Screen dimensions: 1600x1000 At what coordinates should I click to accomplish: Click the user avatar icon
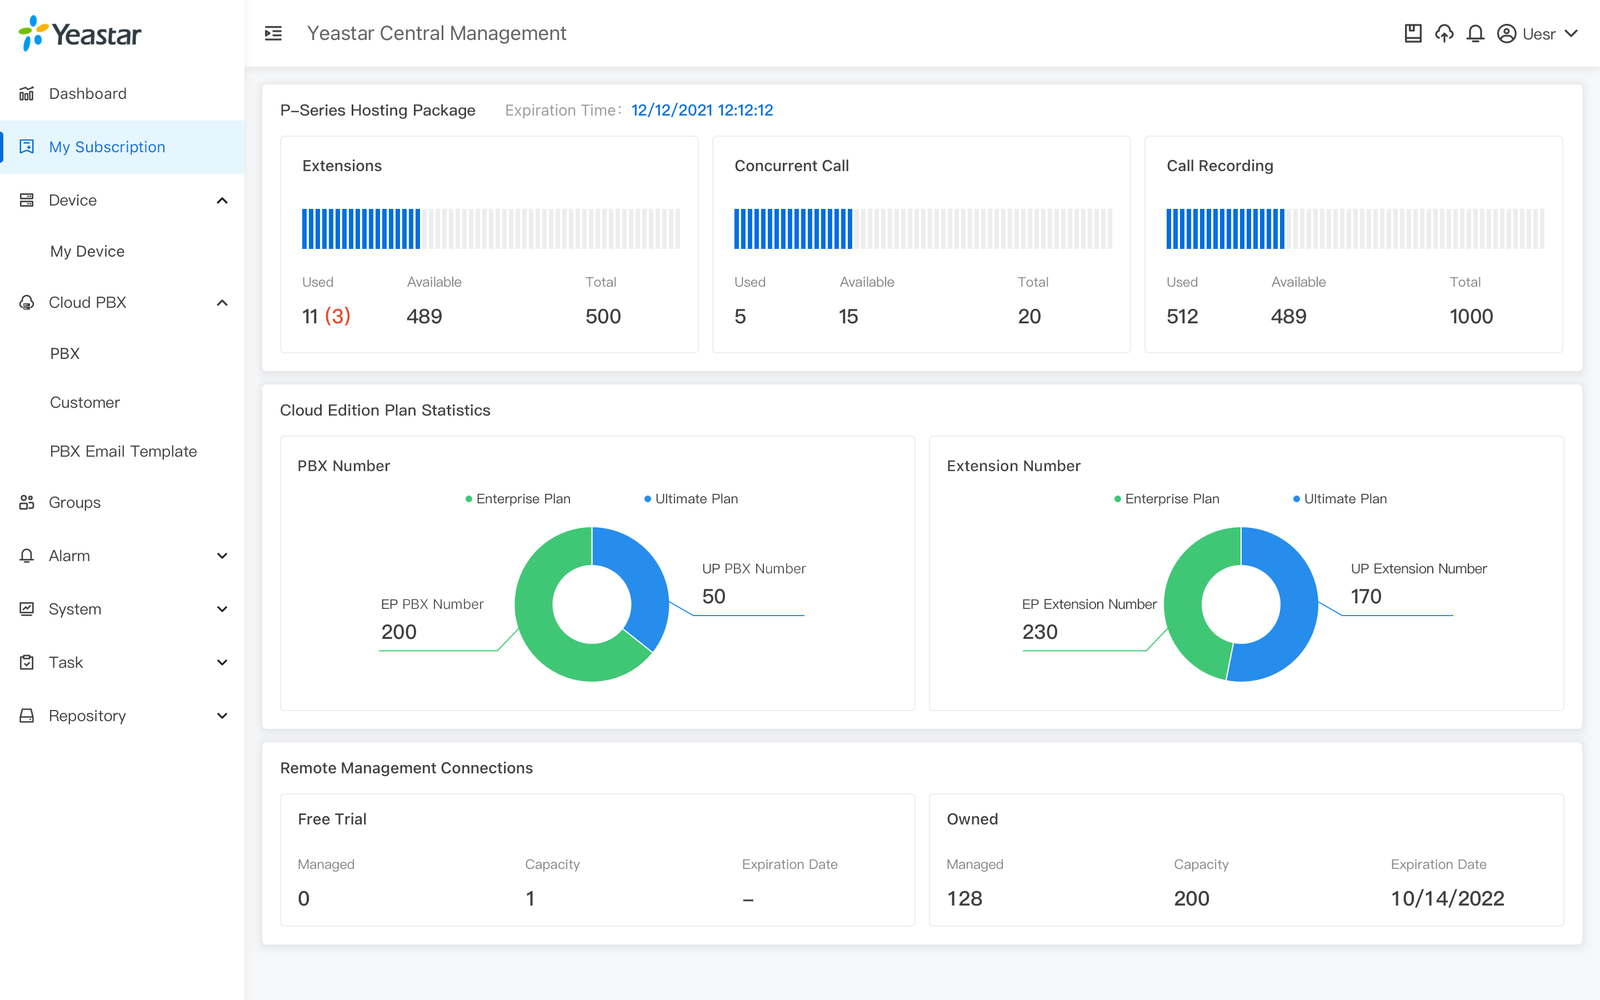click(1506, 34)
